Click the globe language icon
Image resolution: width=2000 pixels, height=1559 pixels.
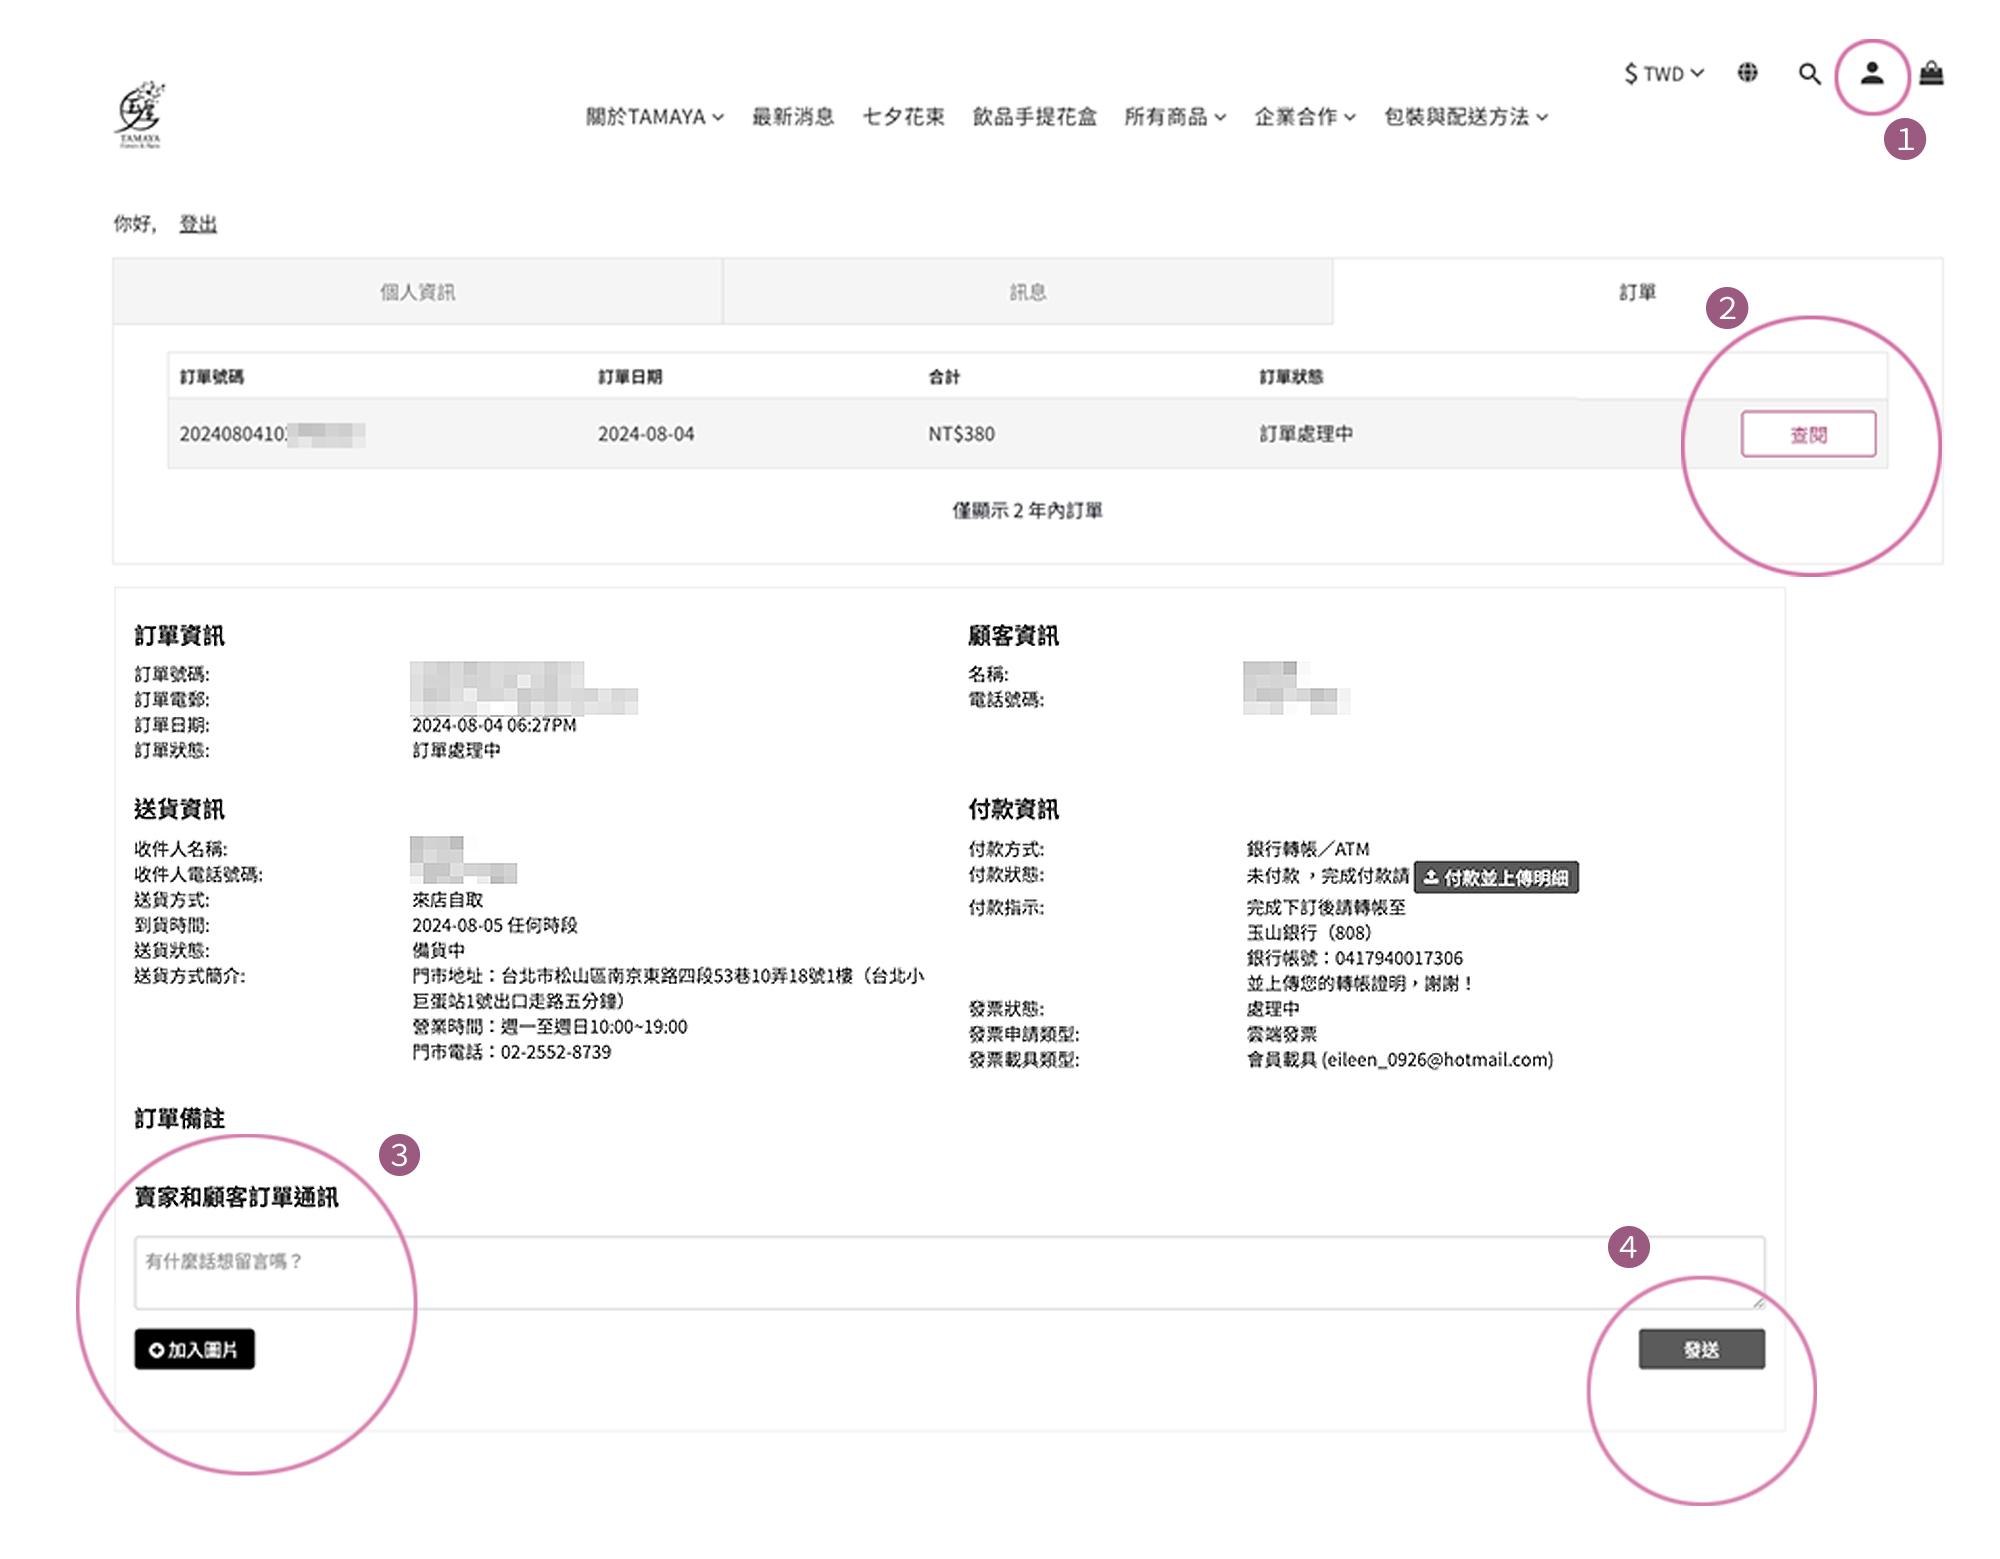(x=1747, y=73)
